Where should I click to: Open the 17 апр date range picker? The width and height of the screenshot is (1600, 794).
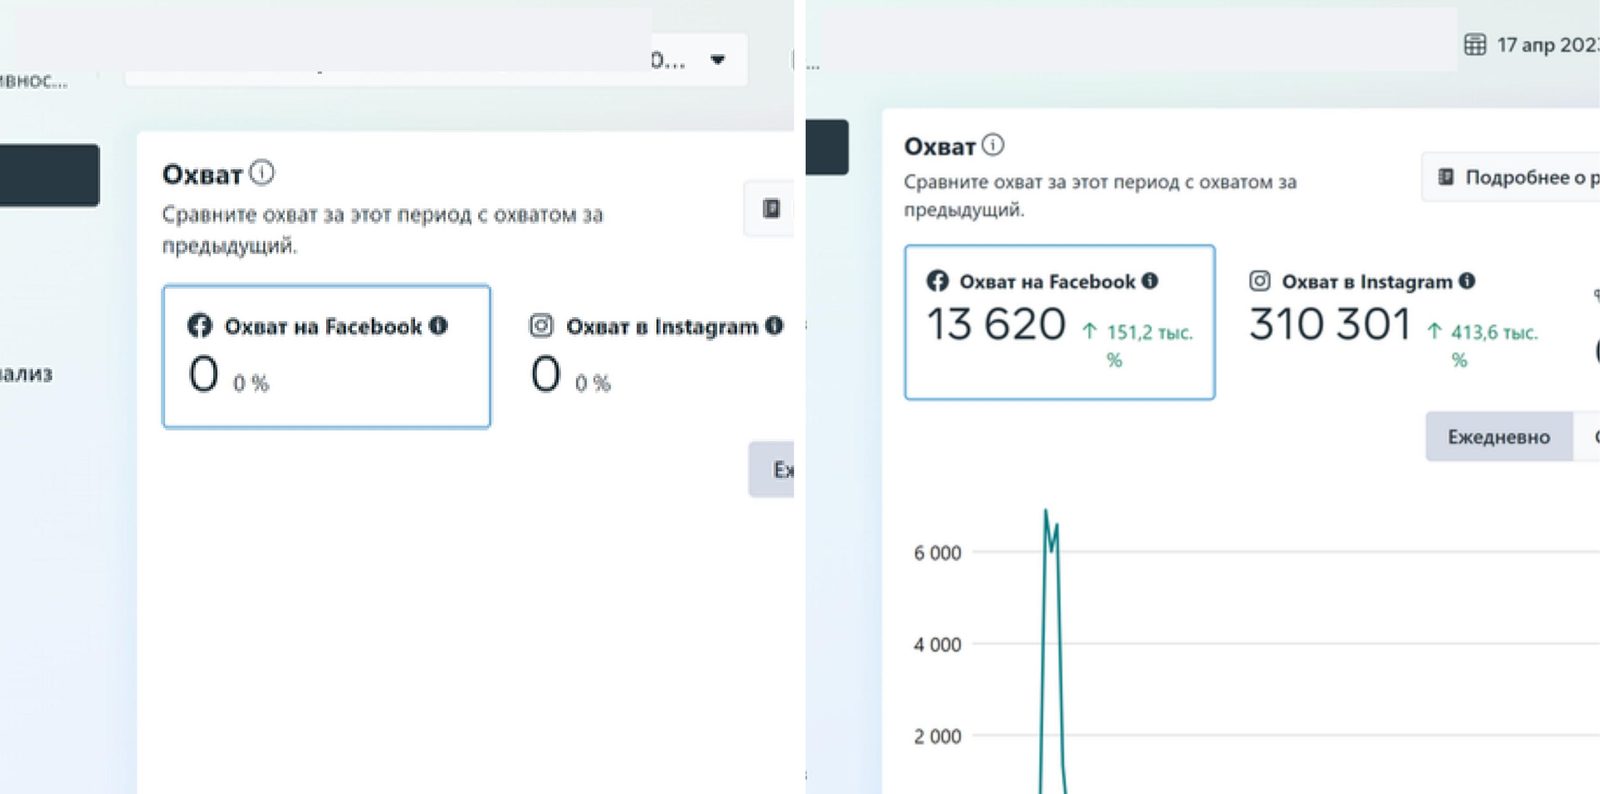pos(1531,44)
